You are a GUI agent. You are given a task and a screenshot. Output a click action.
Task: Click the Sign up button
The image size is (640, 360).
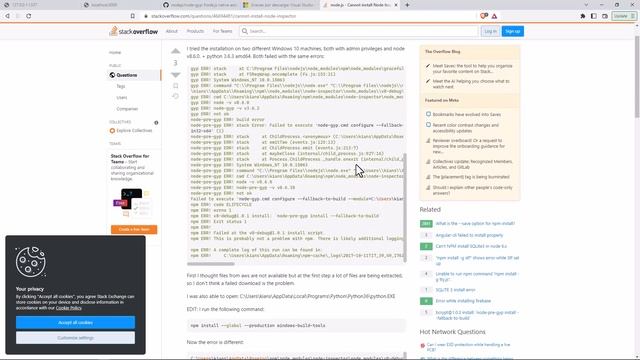coord(513,31)
